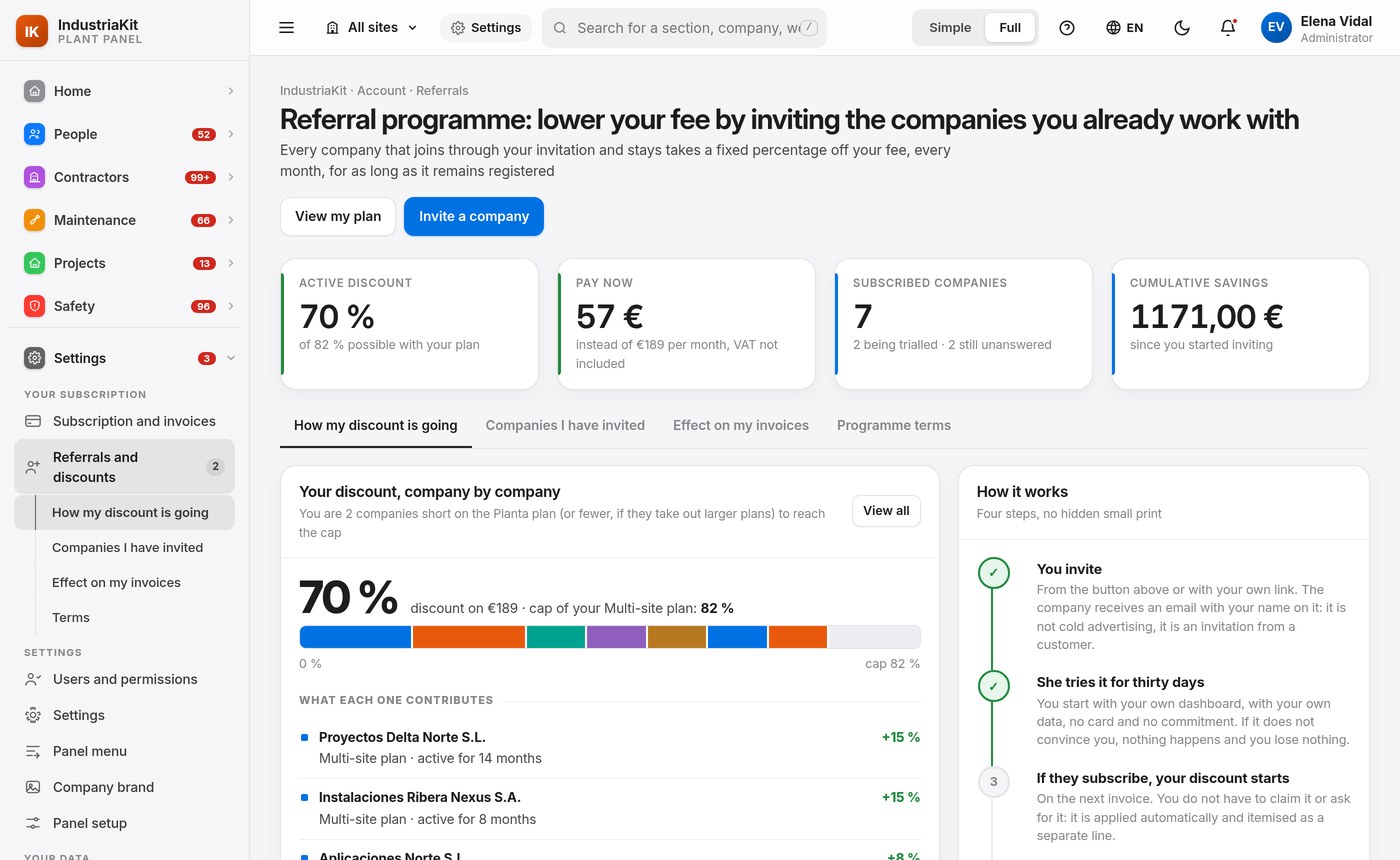Click the View all button
The image size is (1400, 860).
click(x=886, y=511)
